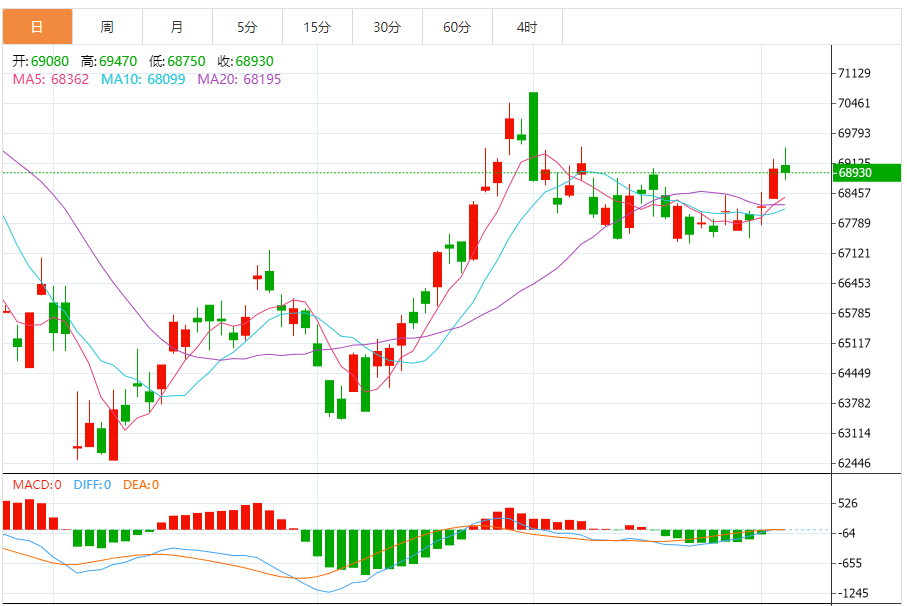Click the 526 MACD axis label
Screen dimensions: 907x606
point(848,503)
